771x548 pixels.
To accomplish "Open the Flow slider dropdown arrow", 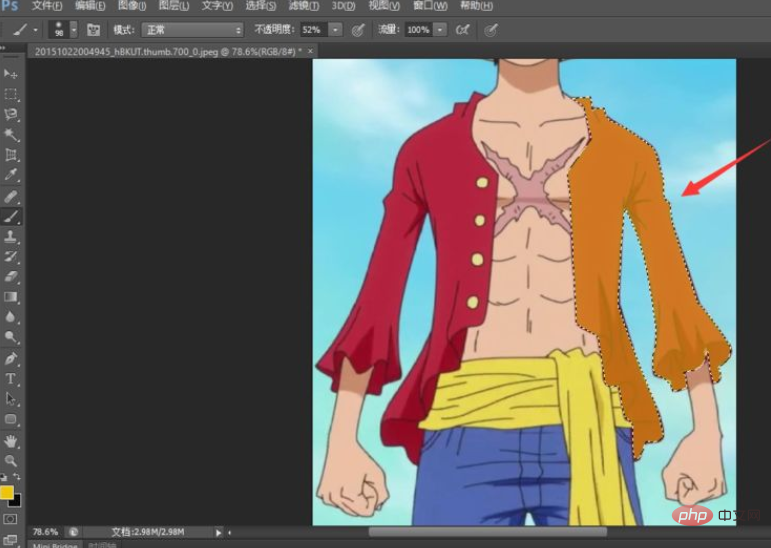I will click(440, 30).
